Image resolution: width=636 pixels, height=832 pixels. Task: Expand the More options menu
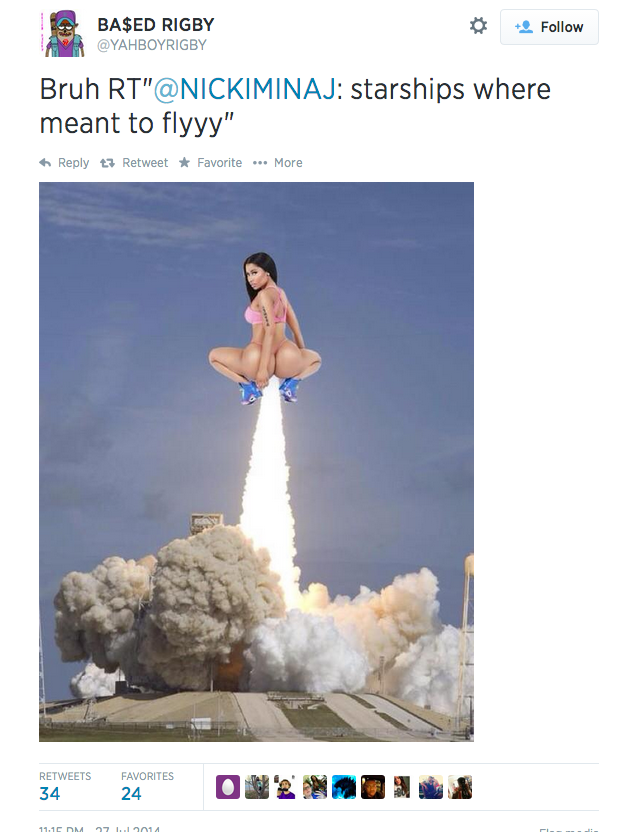click(277, 162)
